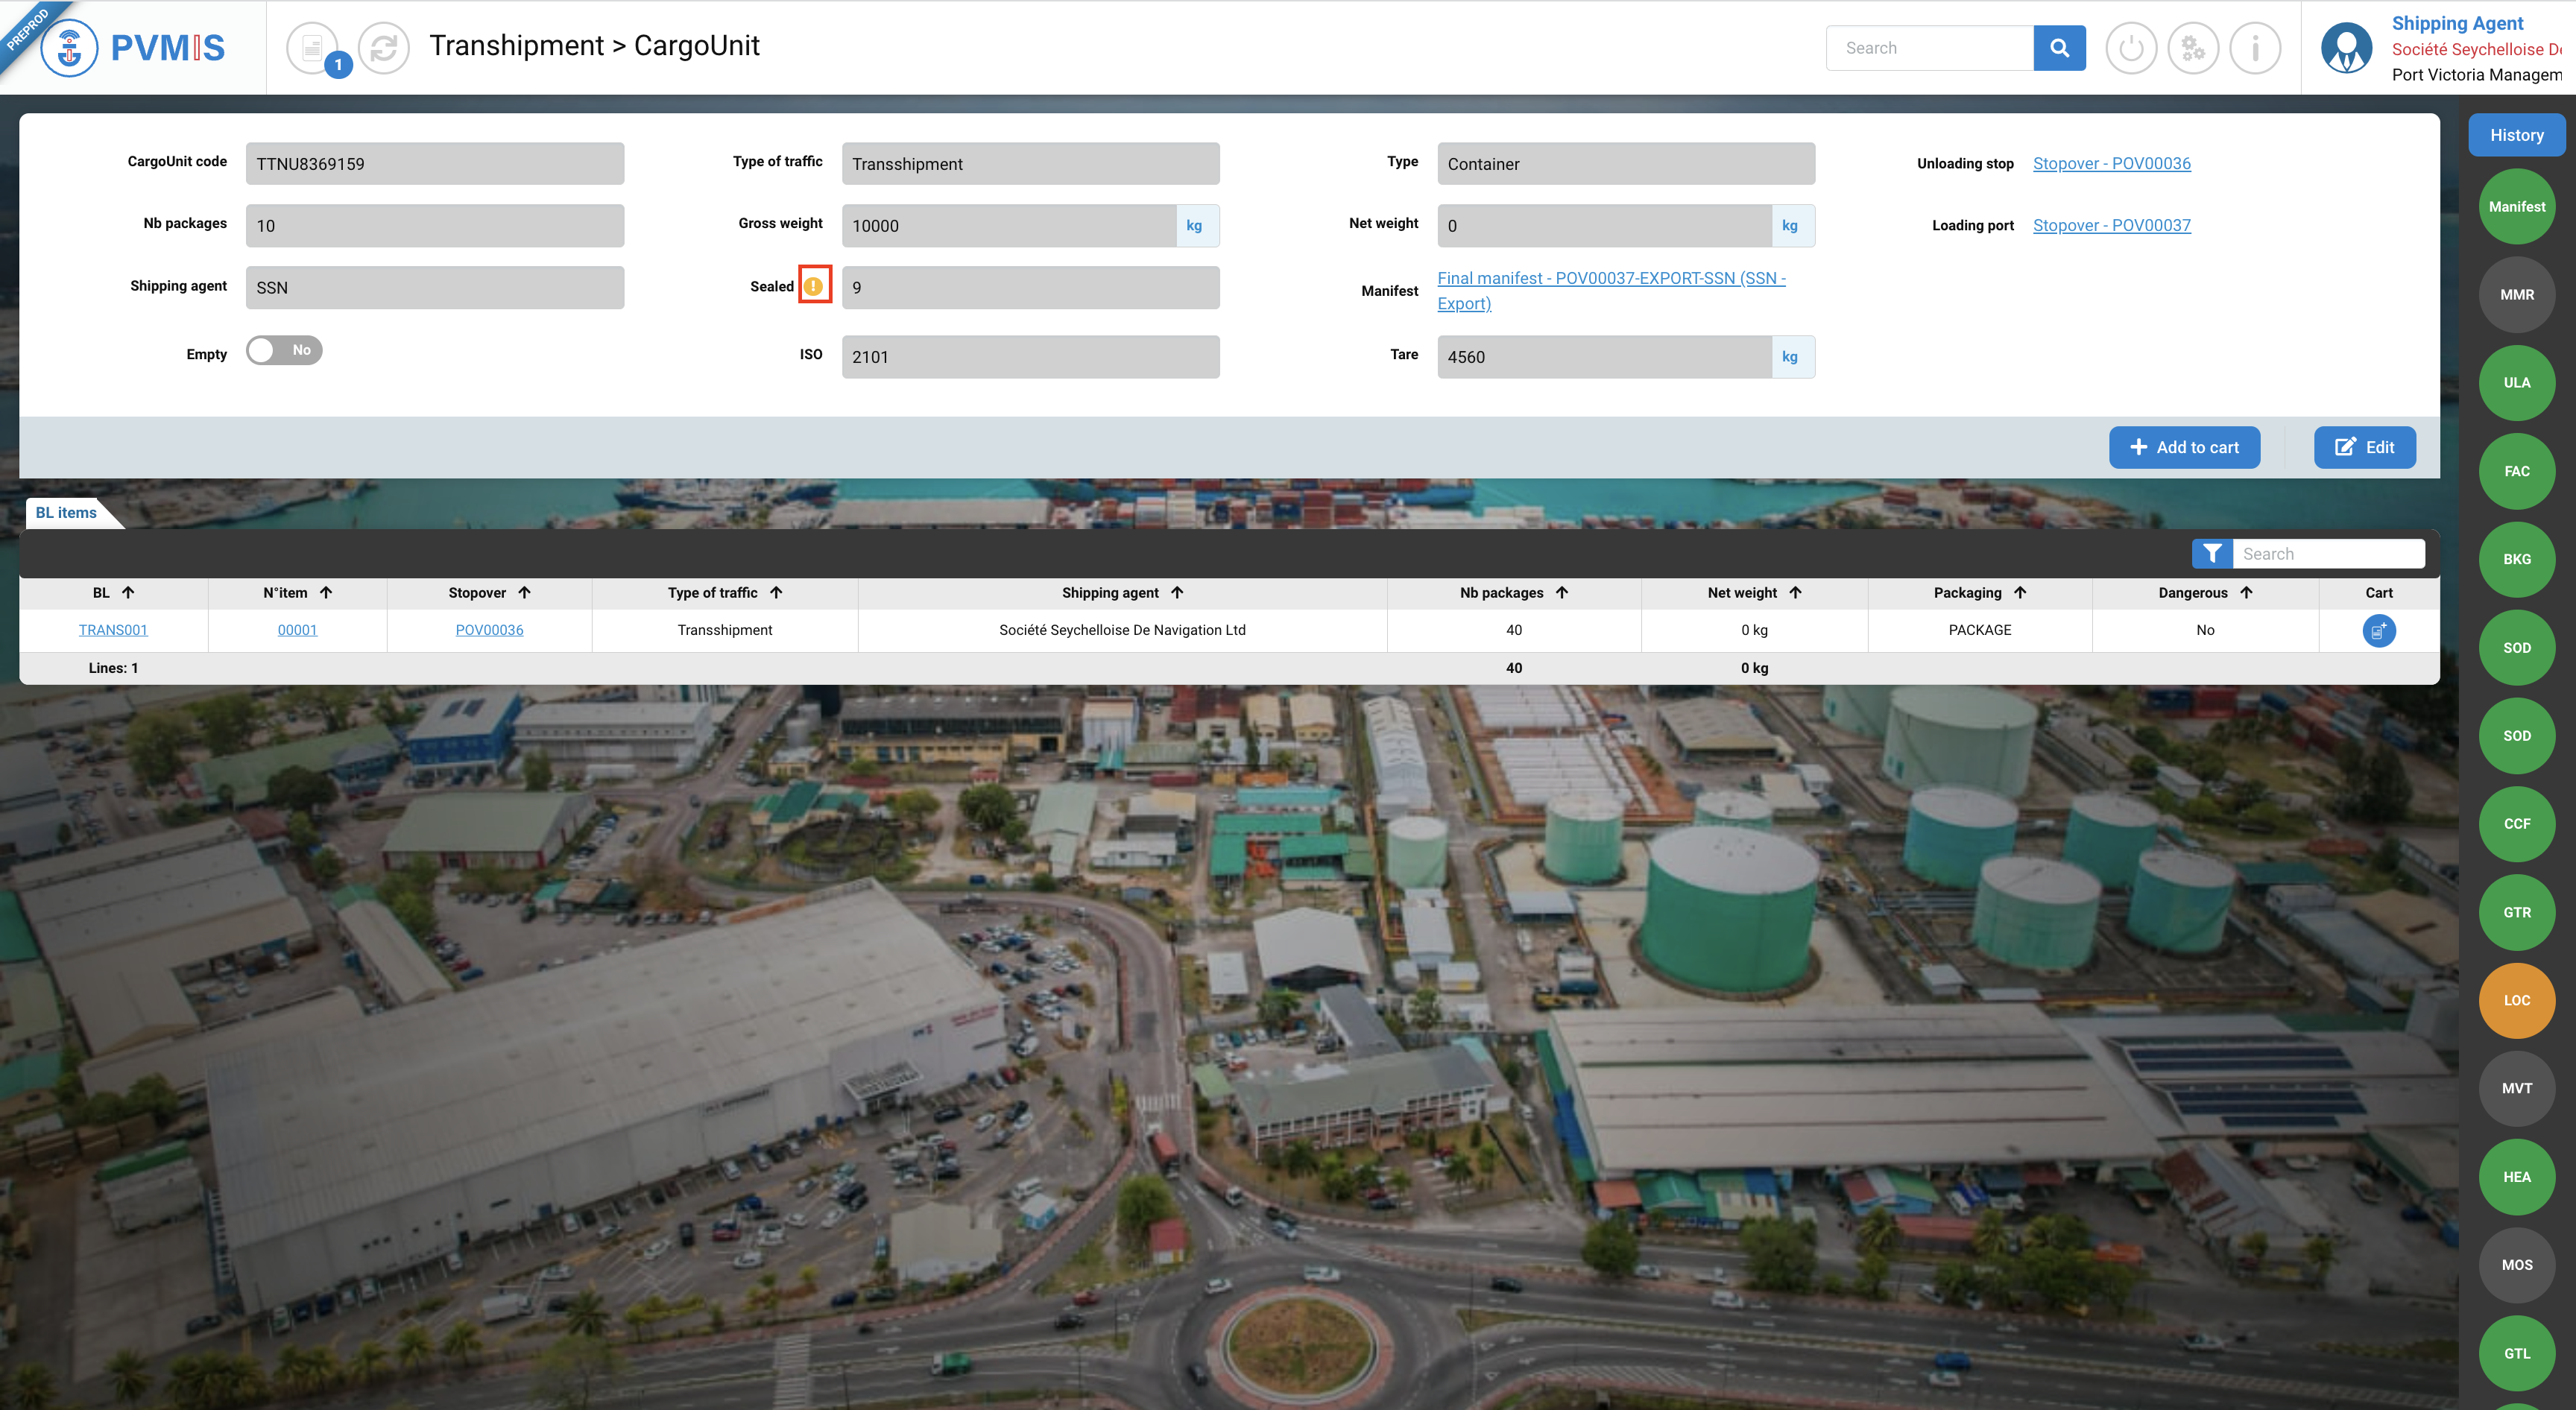Sort by Nb packages column
Viewport: 2576px width, 1410px height.
pos(1561,593)
